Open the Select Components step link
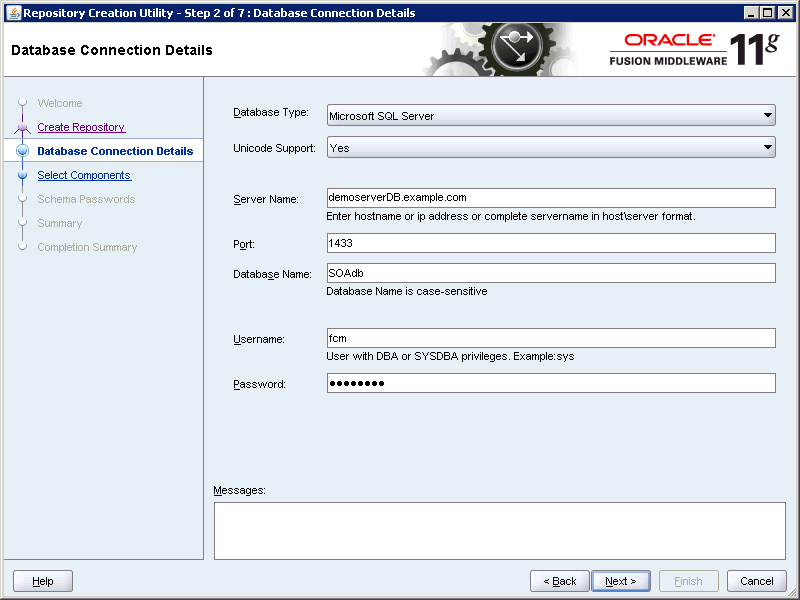 pos(83,175)
